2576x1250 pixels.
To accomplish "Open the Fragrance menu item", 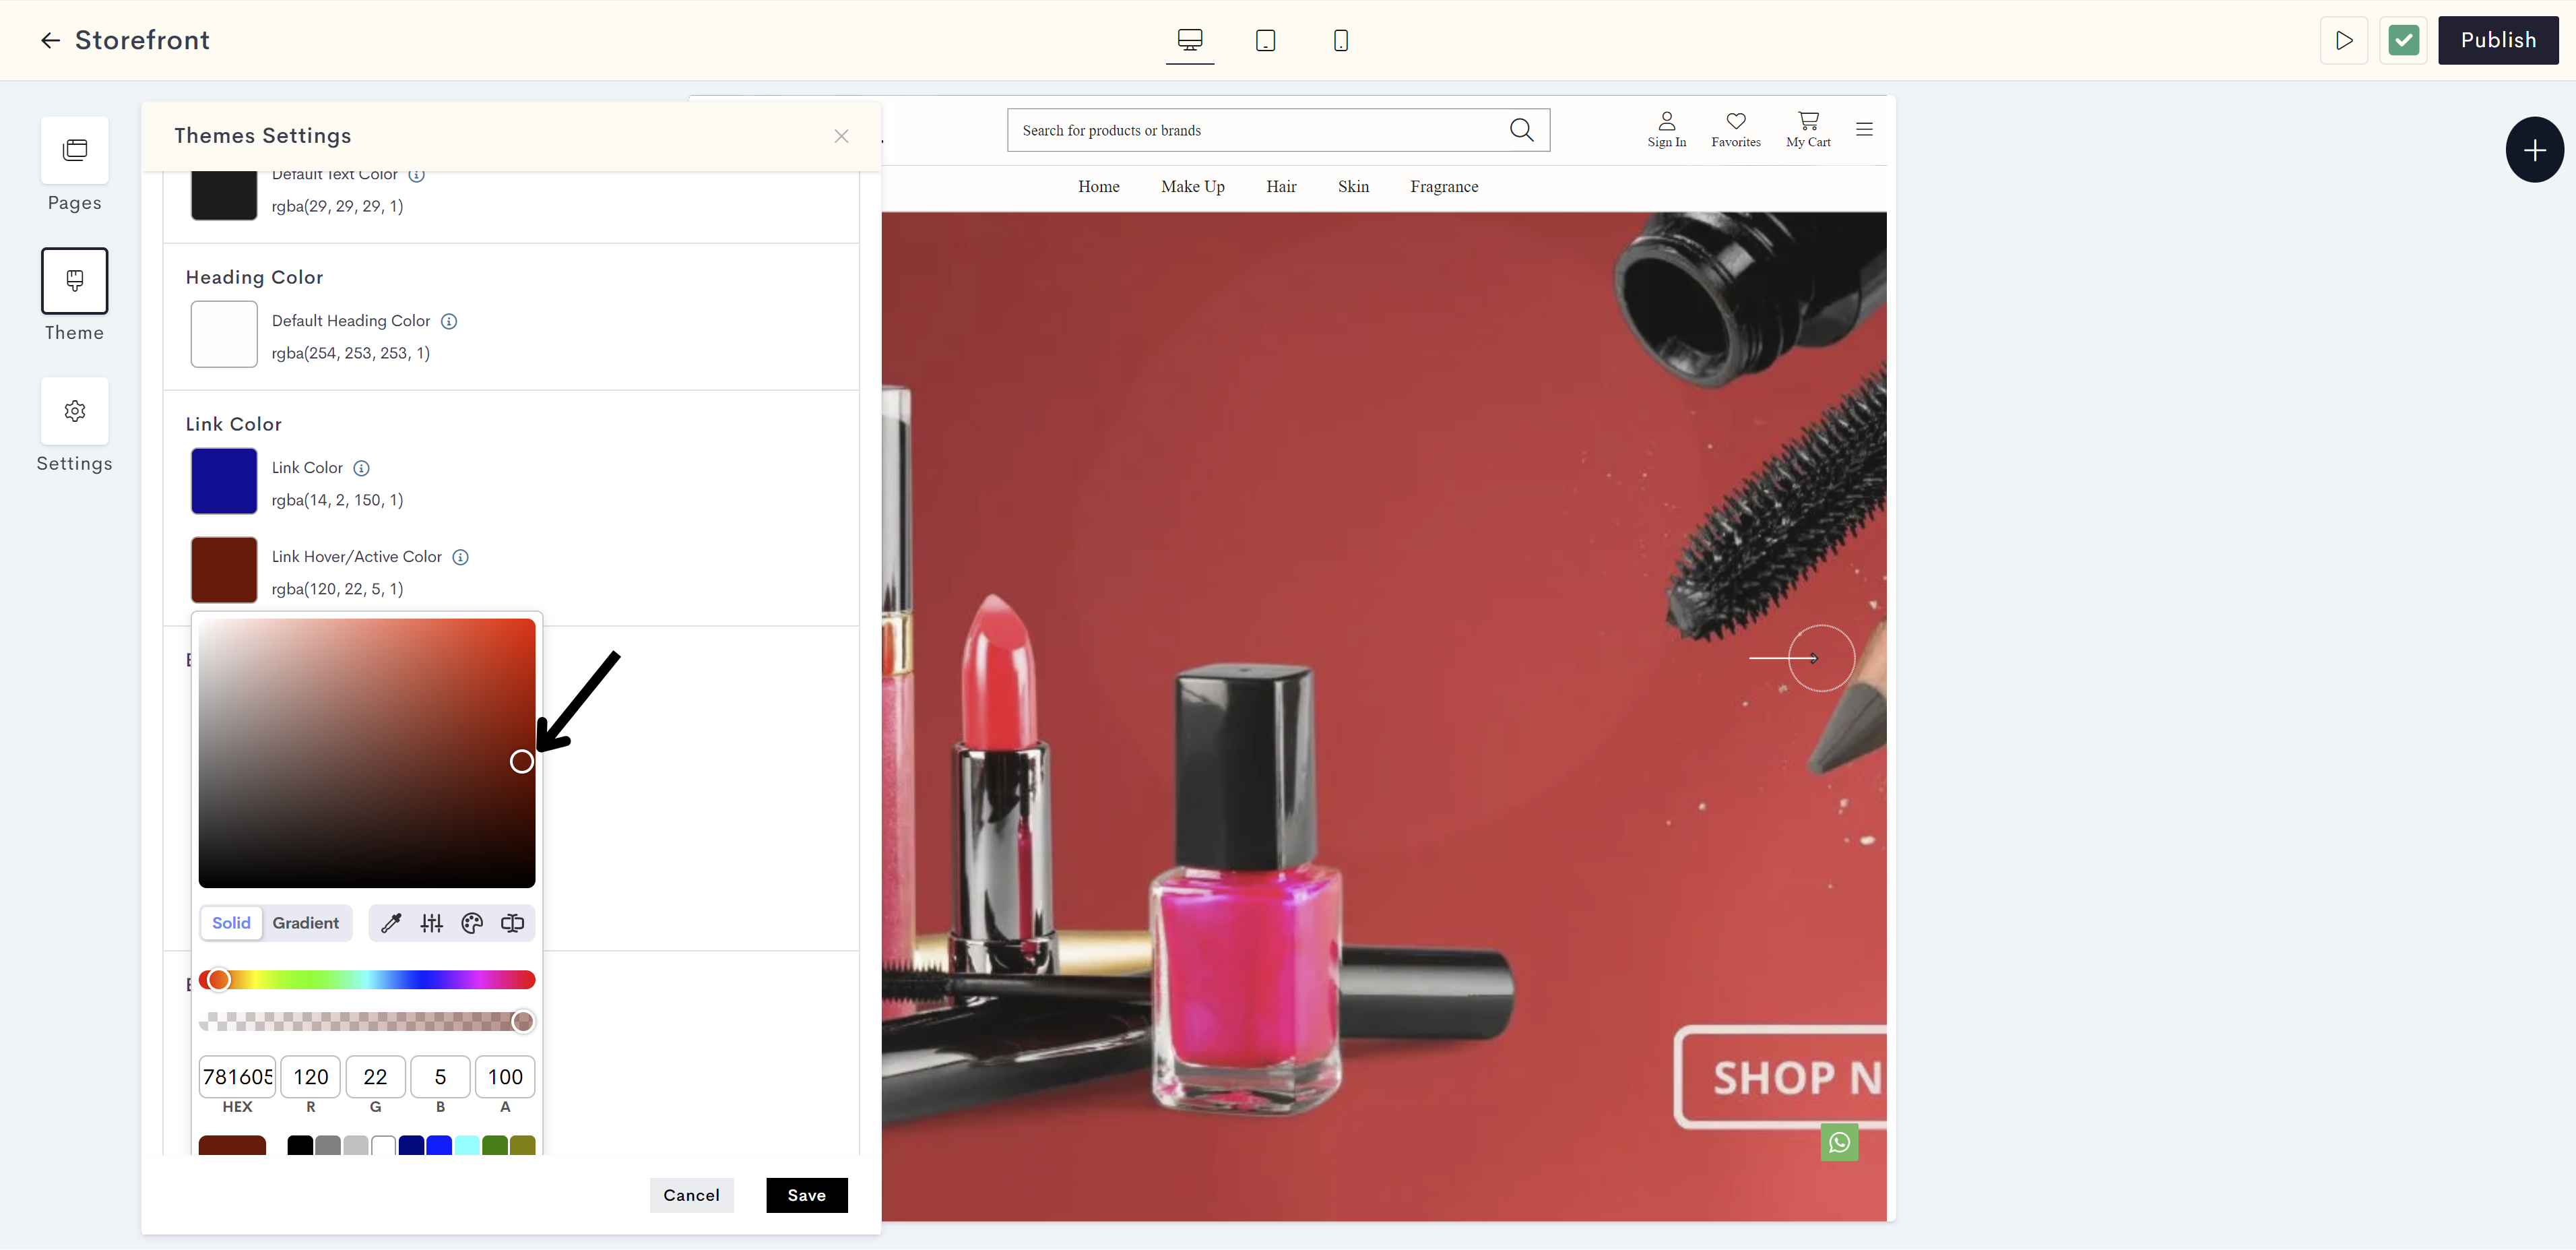I will click(1444, 187).
